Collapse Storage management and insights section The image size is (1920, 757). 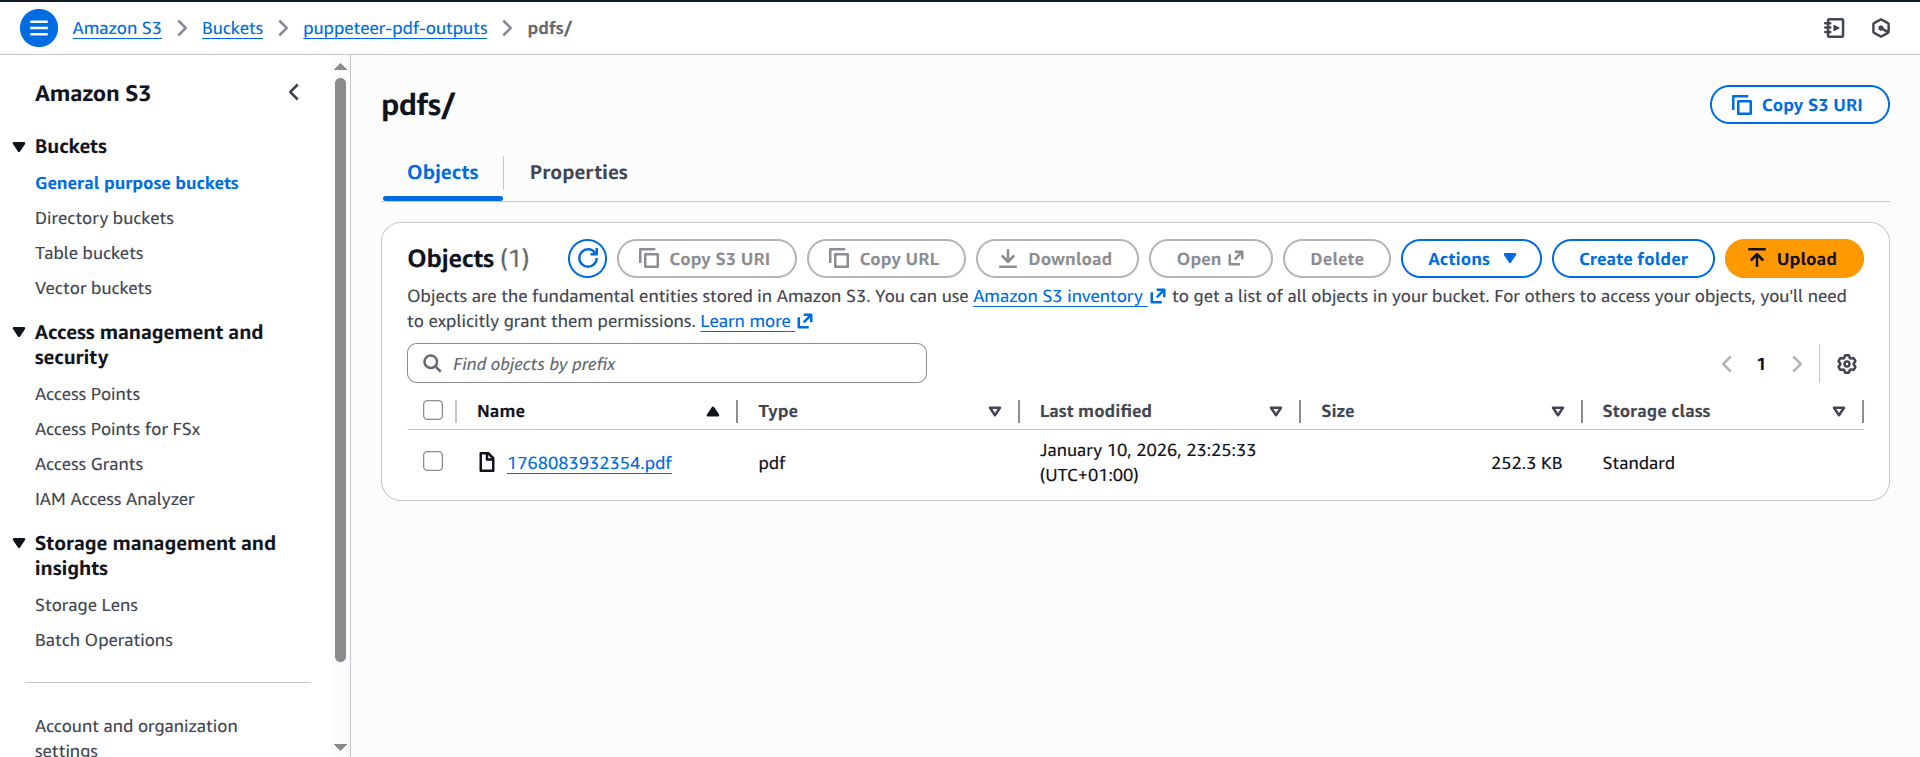click(x=19, y=543)
